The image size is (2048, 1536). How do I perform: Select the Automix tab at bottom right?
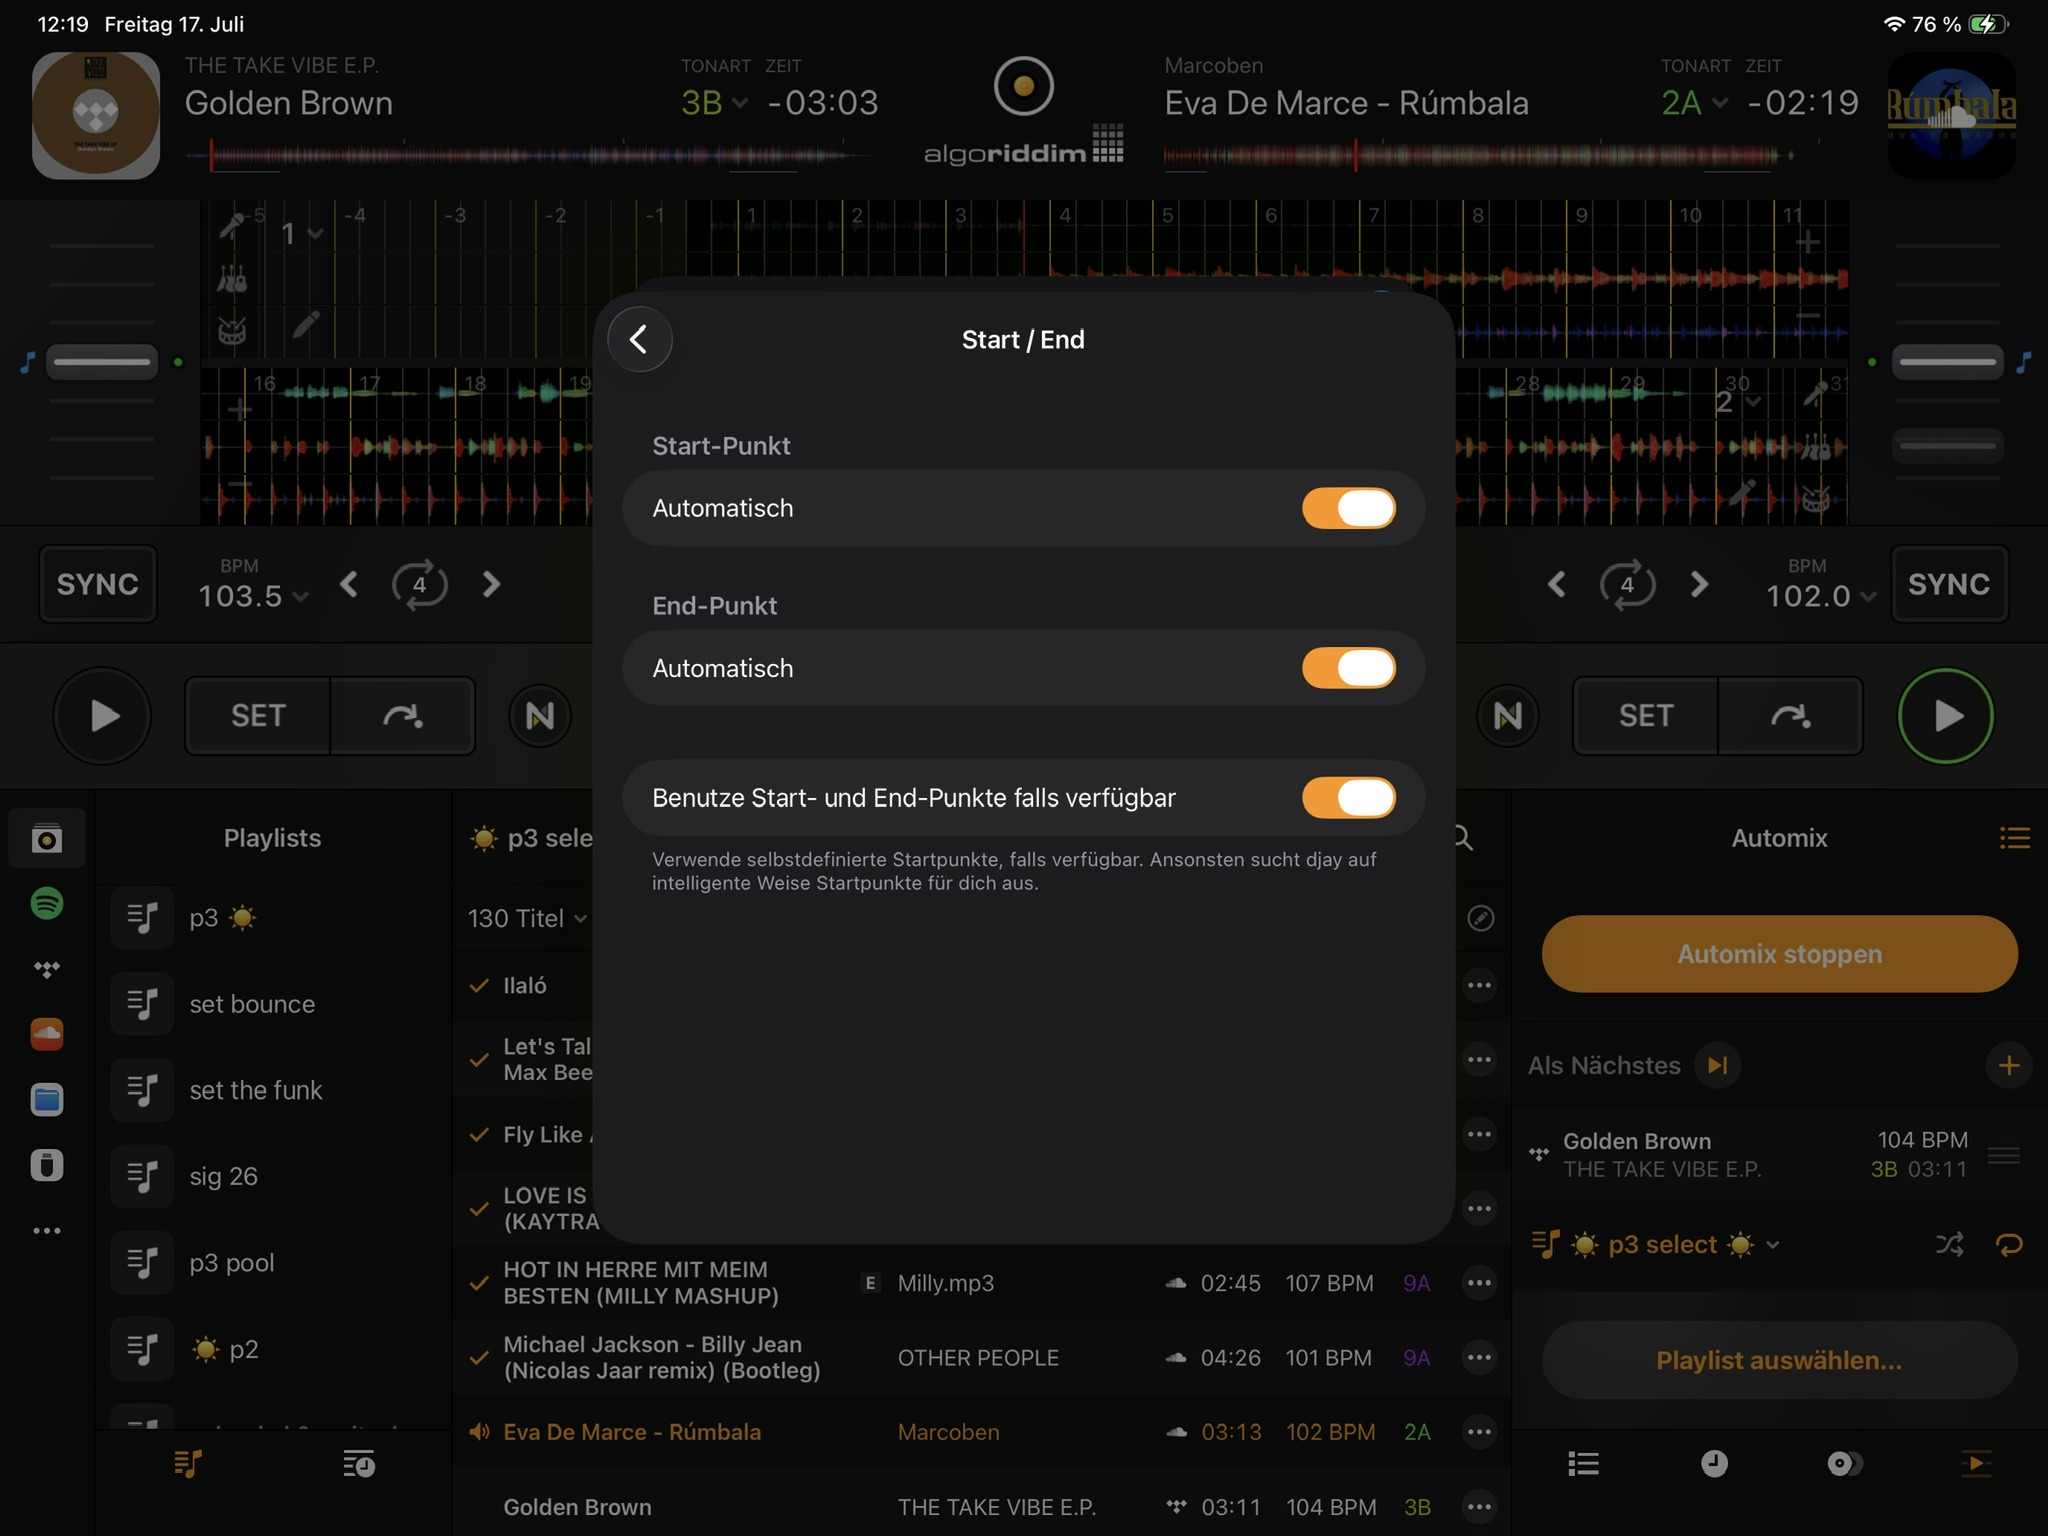coord(1976,1464)
